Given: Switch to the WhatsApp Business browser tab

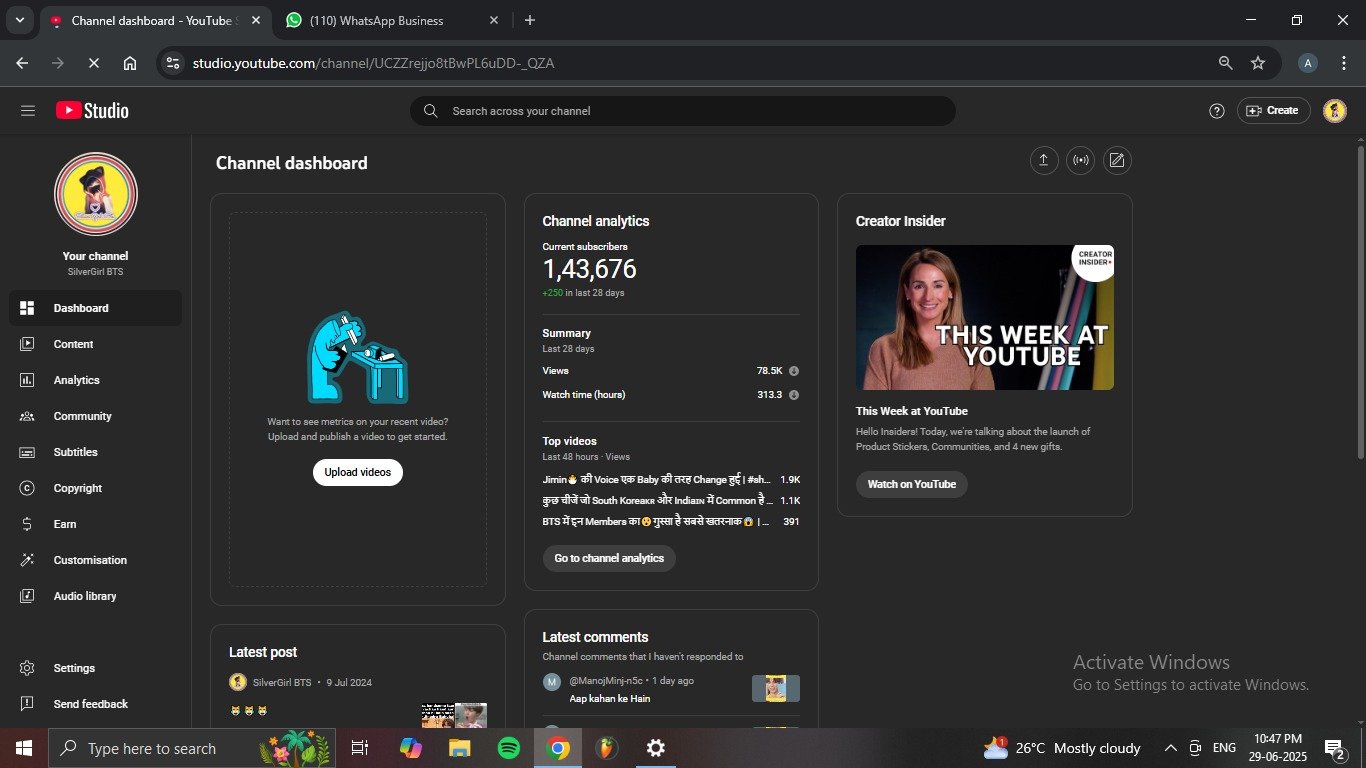Looking at the screenshot, I should 391,20.
